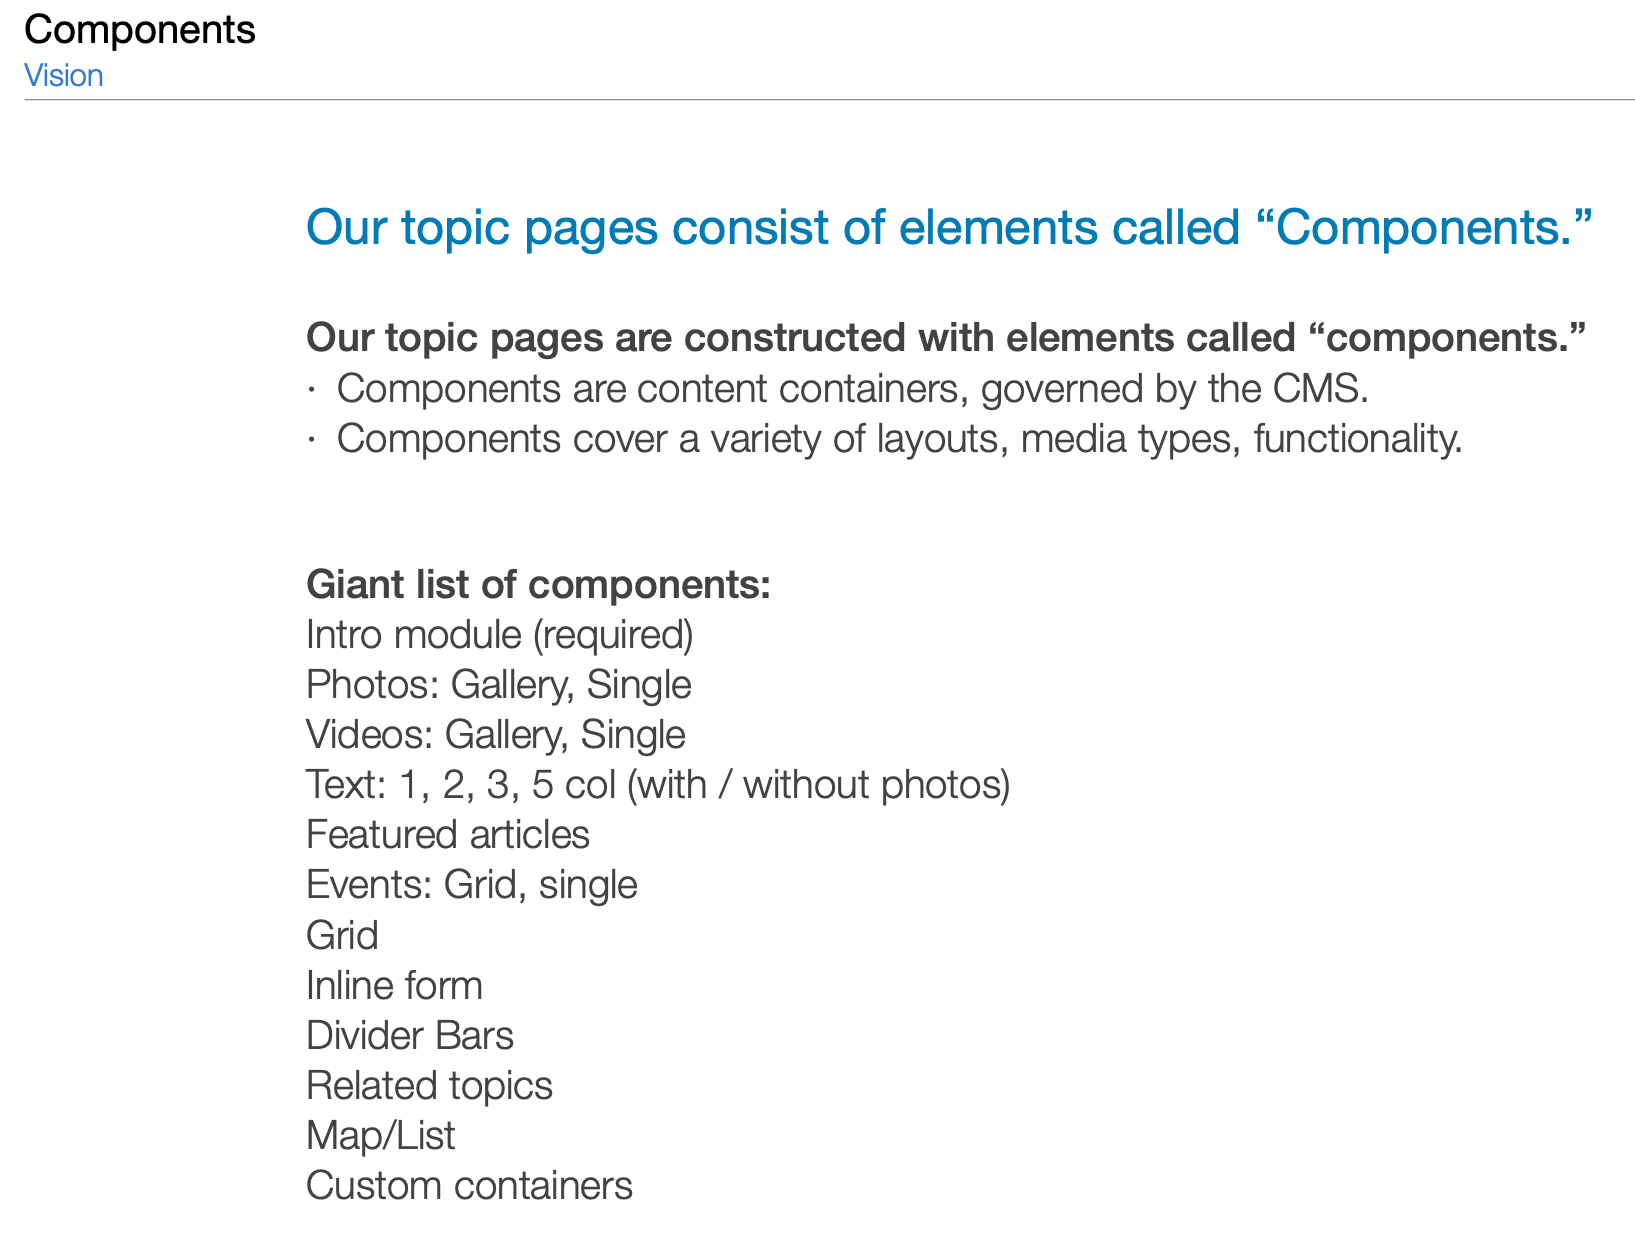The width and height of the screenshot is (1635, 1236).
Task: Select 'Intro module (required)' list item
Action: (x=499, y=635)
